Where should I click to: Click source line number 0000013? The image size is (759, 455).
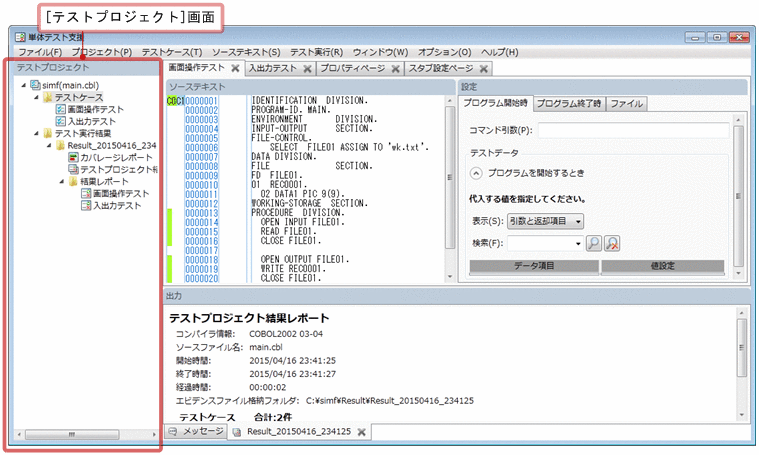click(x=202, y=213)
